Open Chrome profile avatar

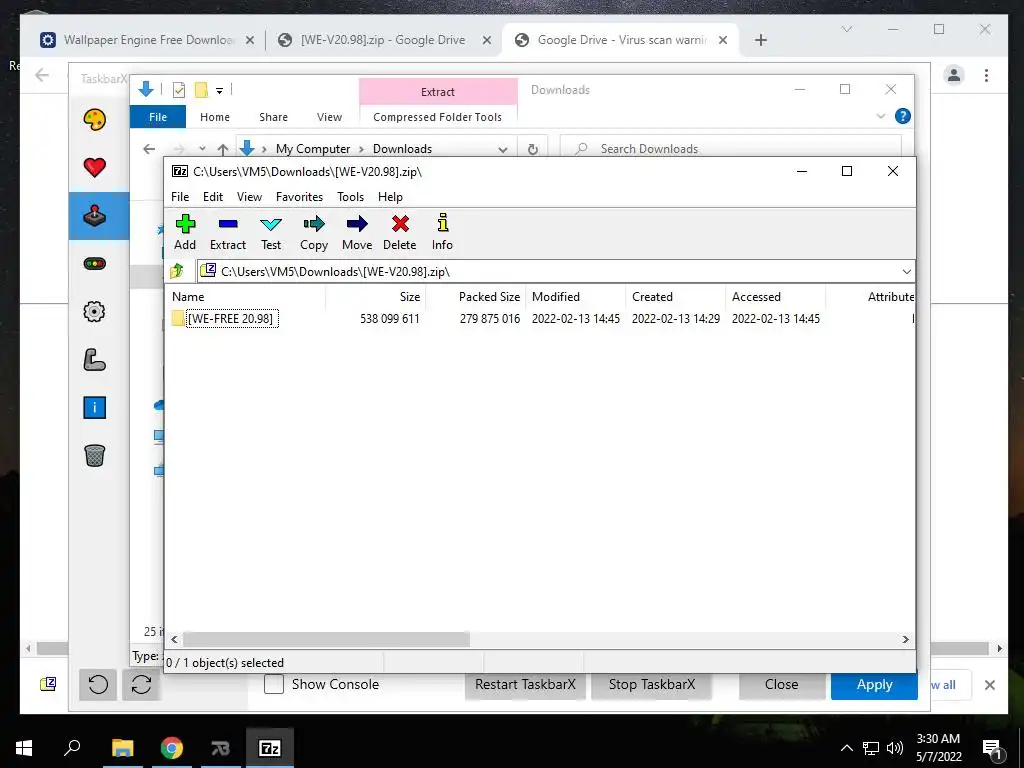pyautogui.click(x=953, y=75)
